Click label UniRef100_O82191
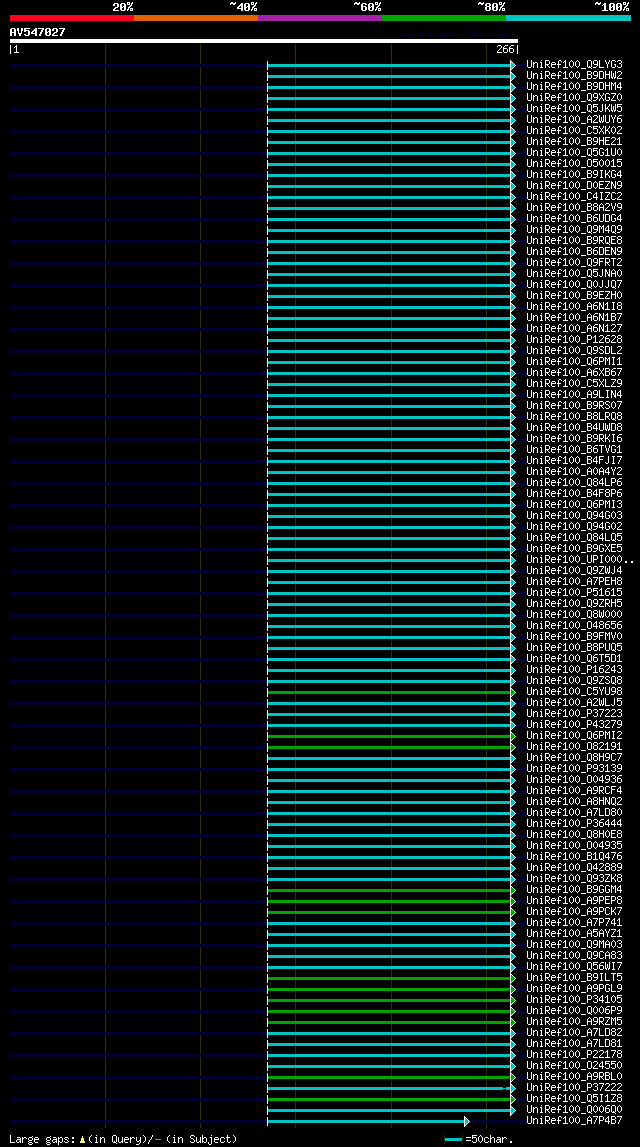640x1147 pixels. tap(574, 747)
